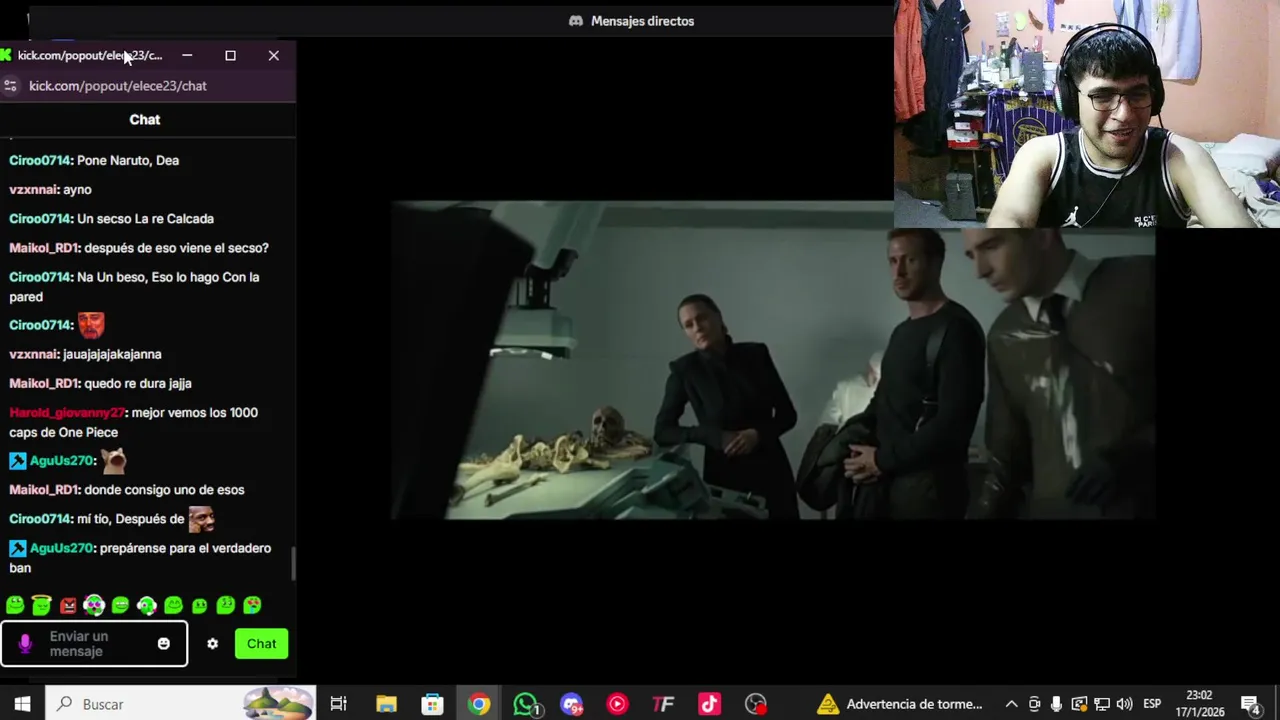Open Maikol_RD1 profile on 'quedo re dura' message

point(43,384)
